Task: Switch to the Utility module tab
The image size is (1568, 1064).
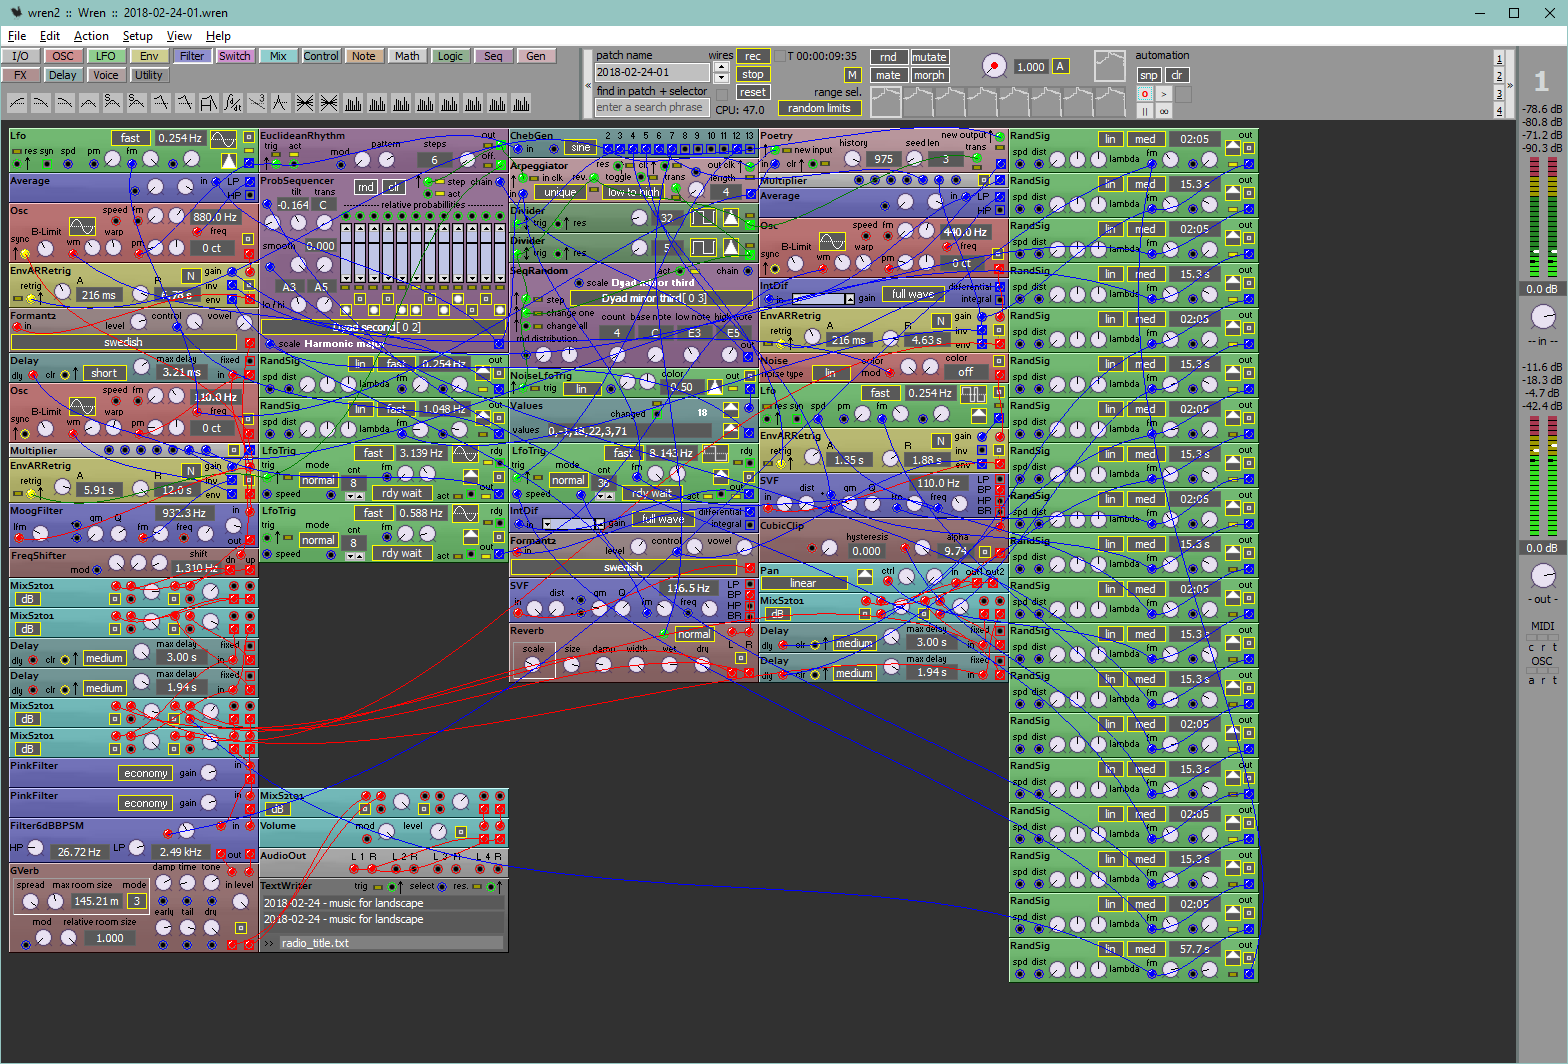Action: pos(148,75)
